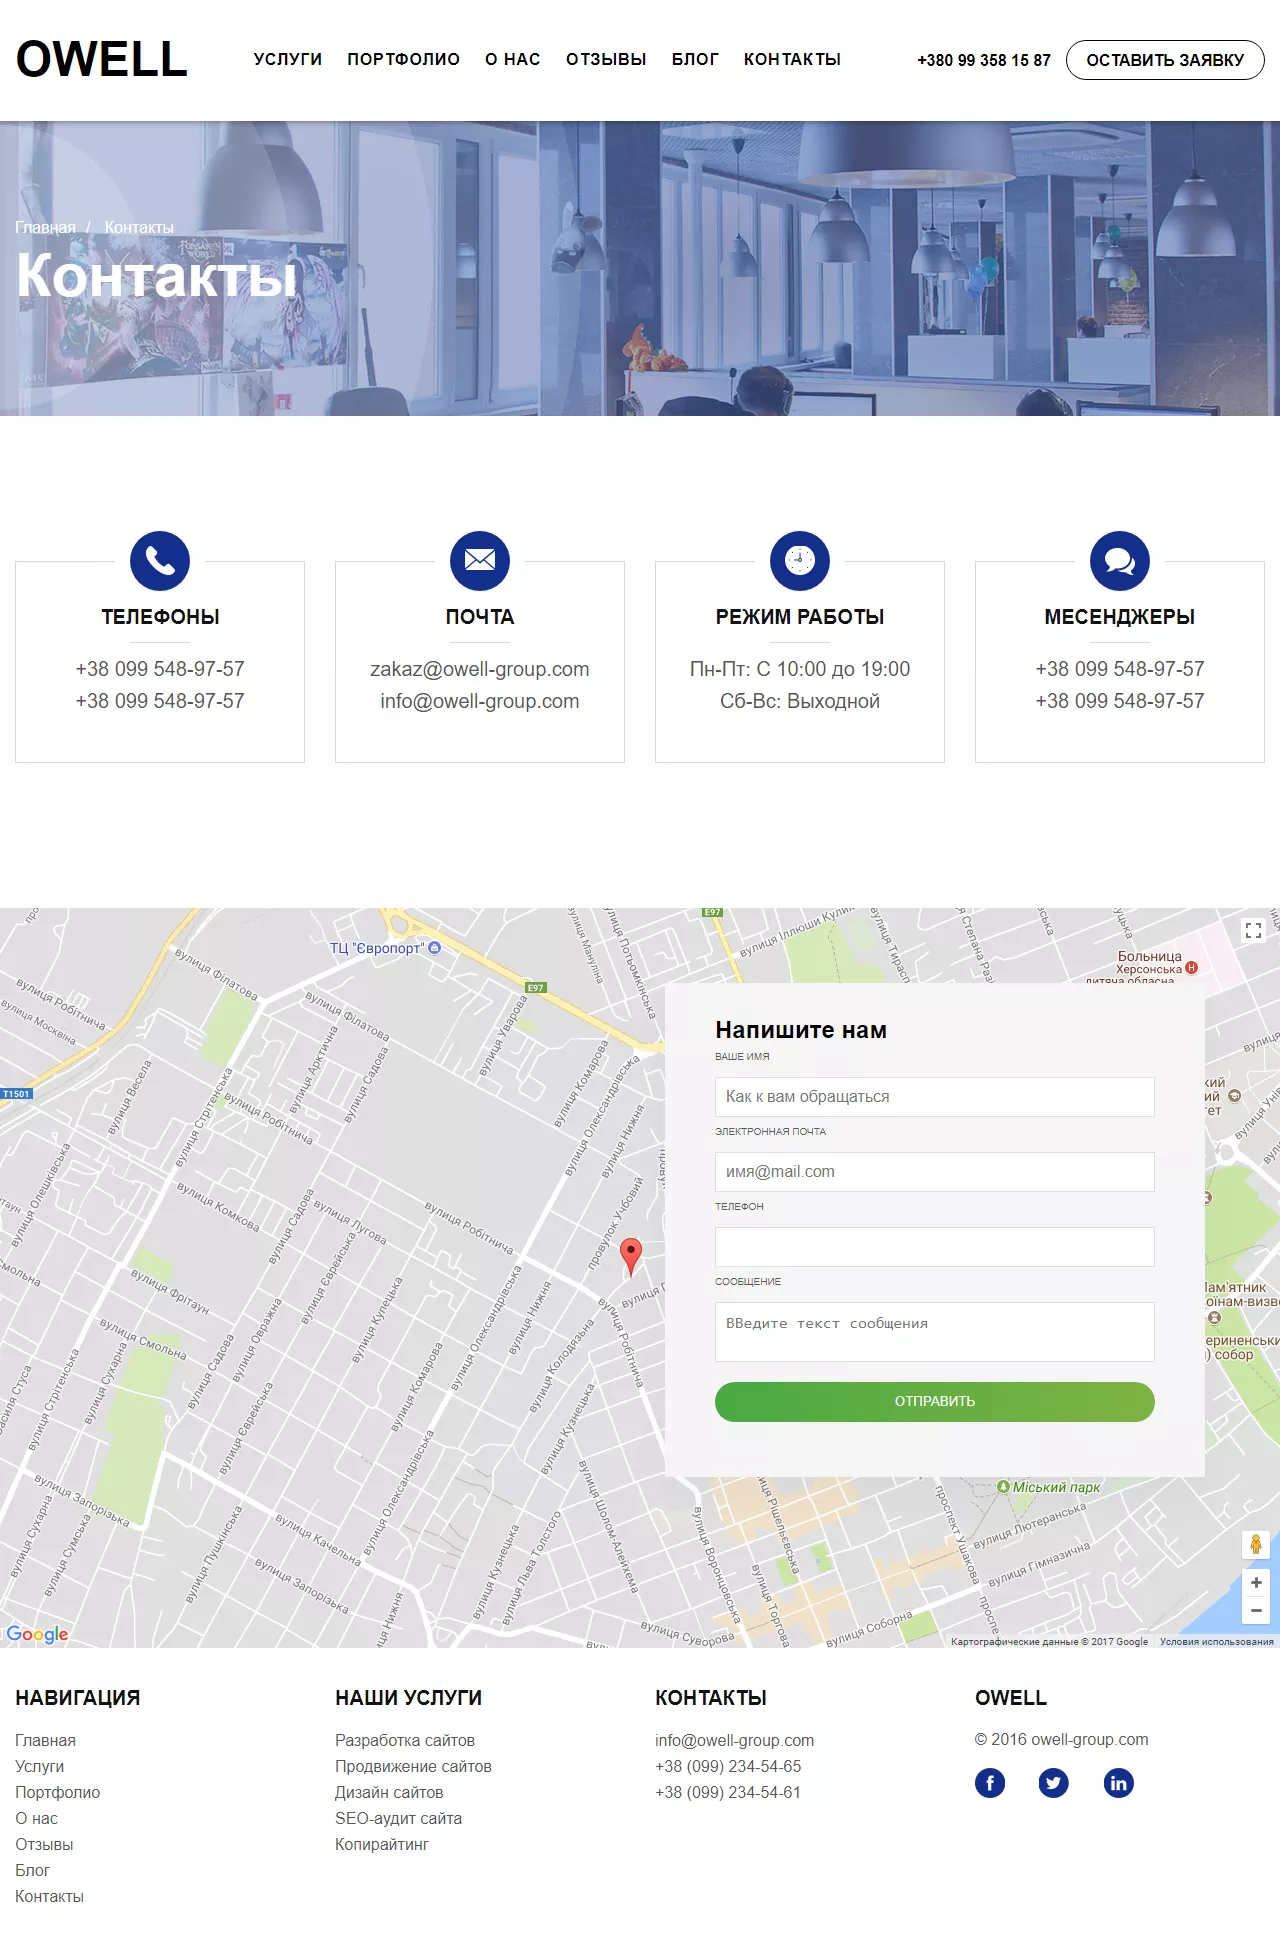Click the ОСТАВИТЬ ЗАЯВКУ button

click(x=1165, y=60)
